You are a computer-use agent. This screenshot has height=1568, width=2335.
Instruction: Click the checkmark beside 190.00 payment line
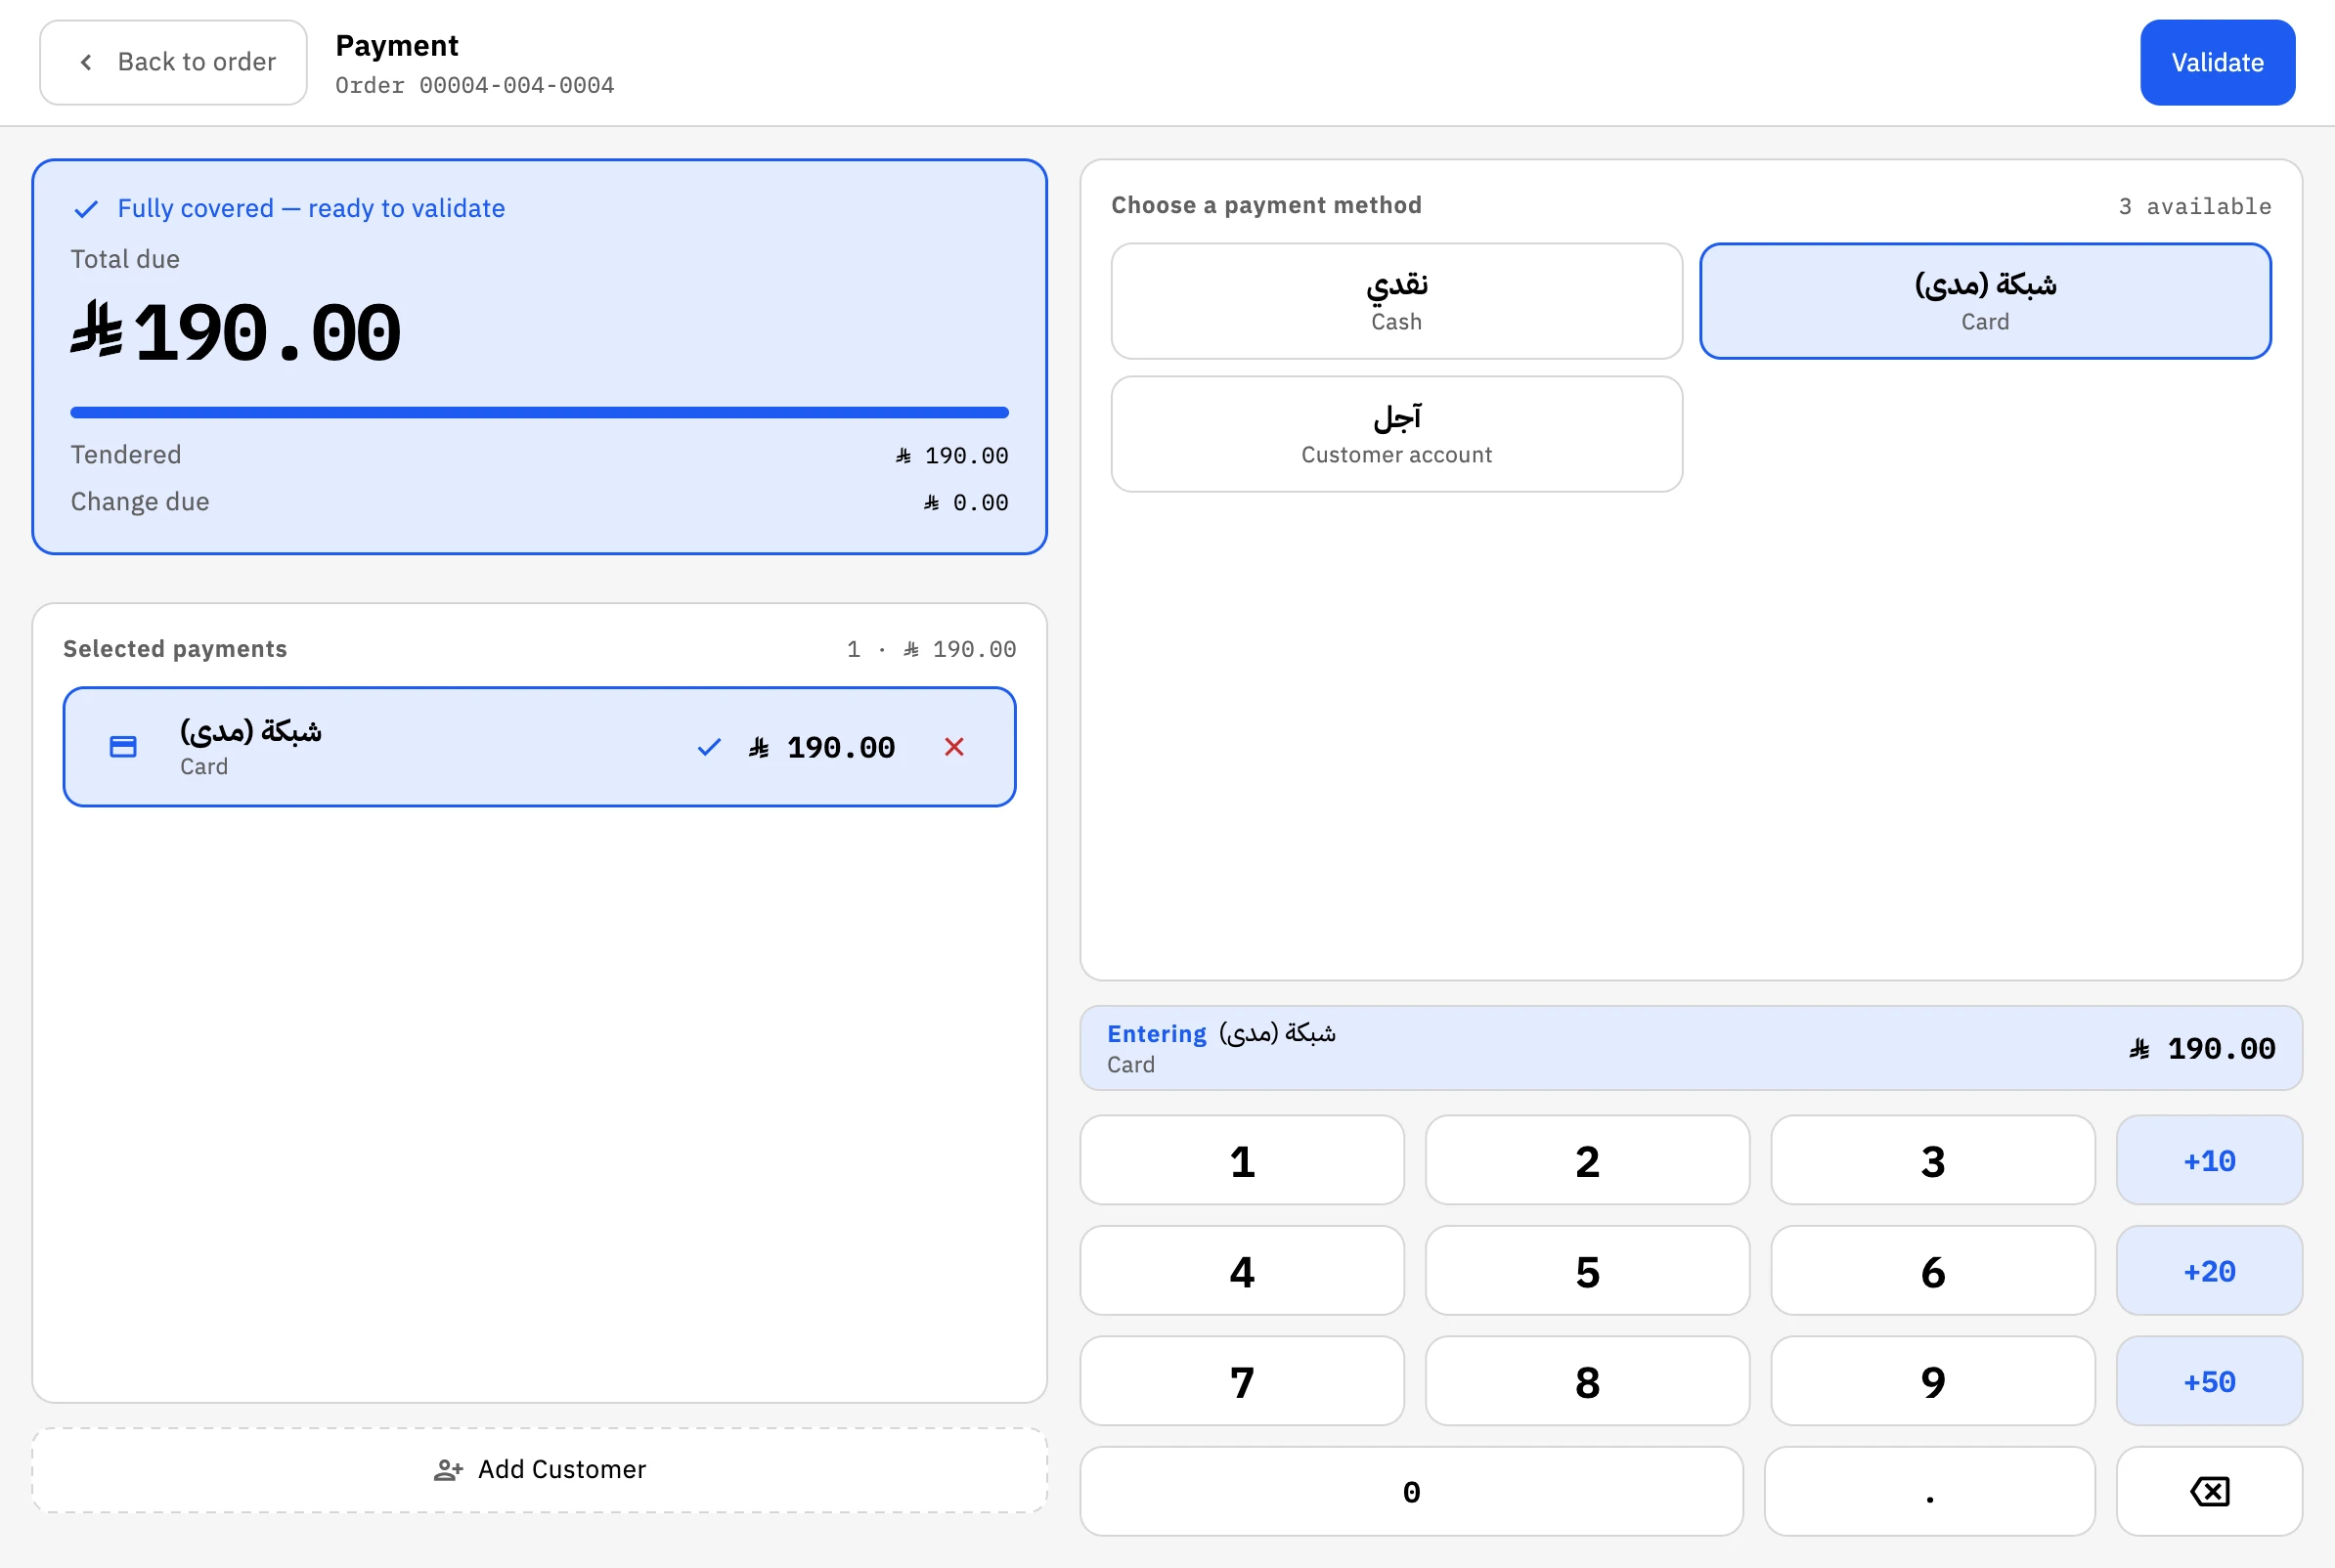click(709, 747)
